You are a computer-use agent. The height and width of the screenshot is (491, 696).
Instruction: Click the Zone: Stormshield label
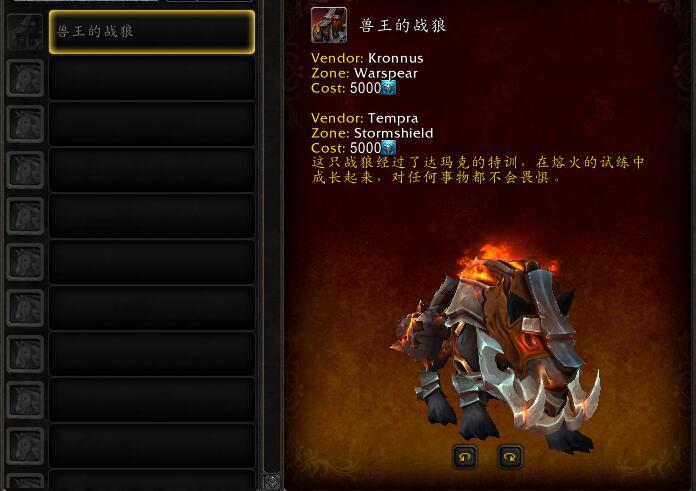click(372, 133)
